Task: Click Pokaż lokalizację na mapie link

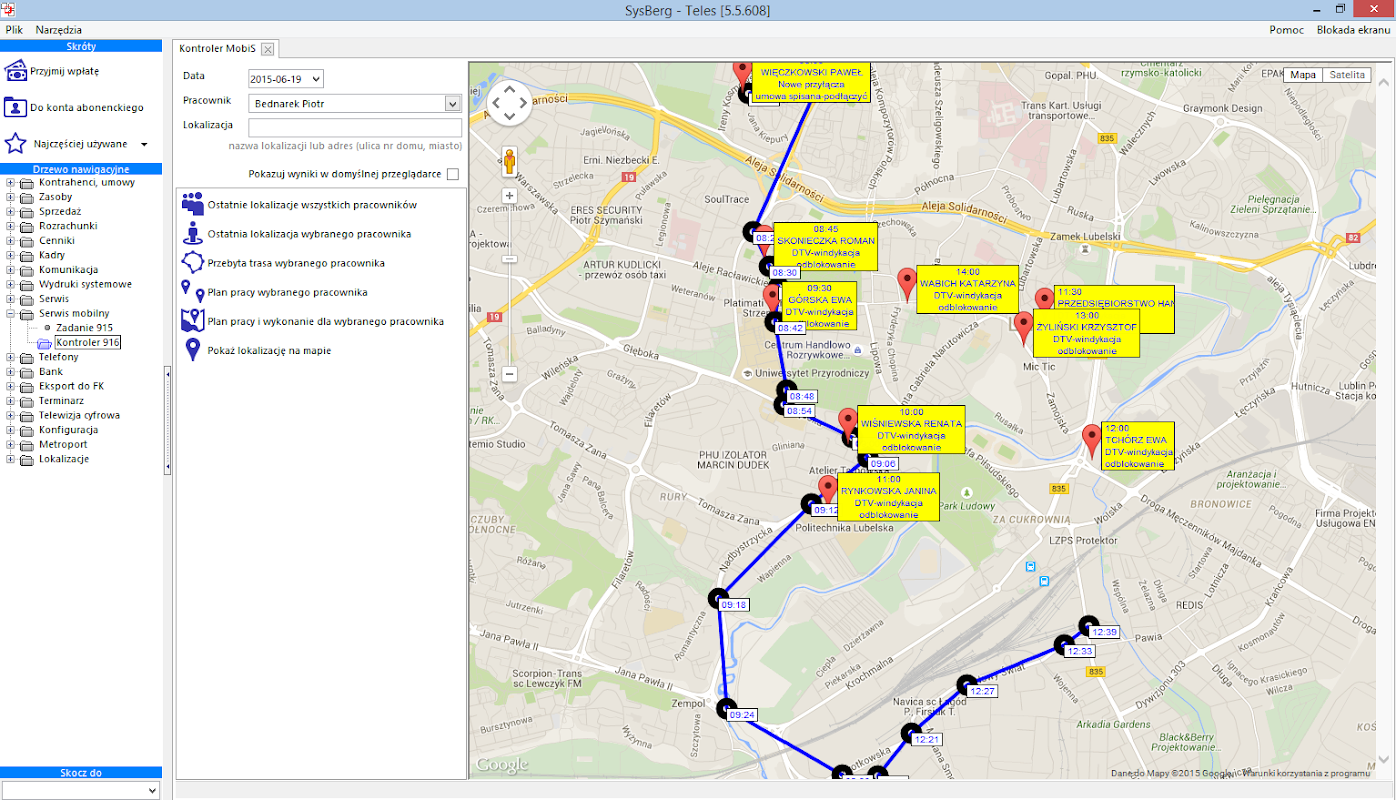Action: tap(269, 351)
